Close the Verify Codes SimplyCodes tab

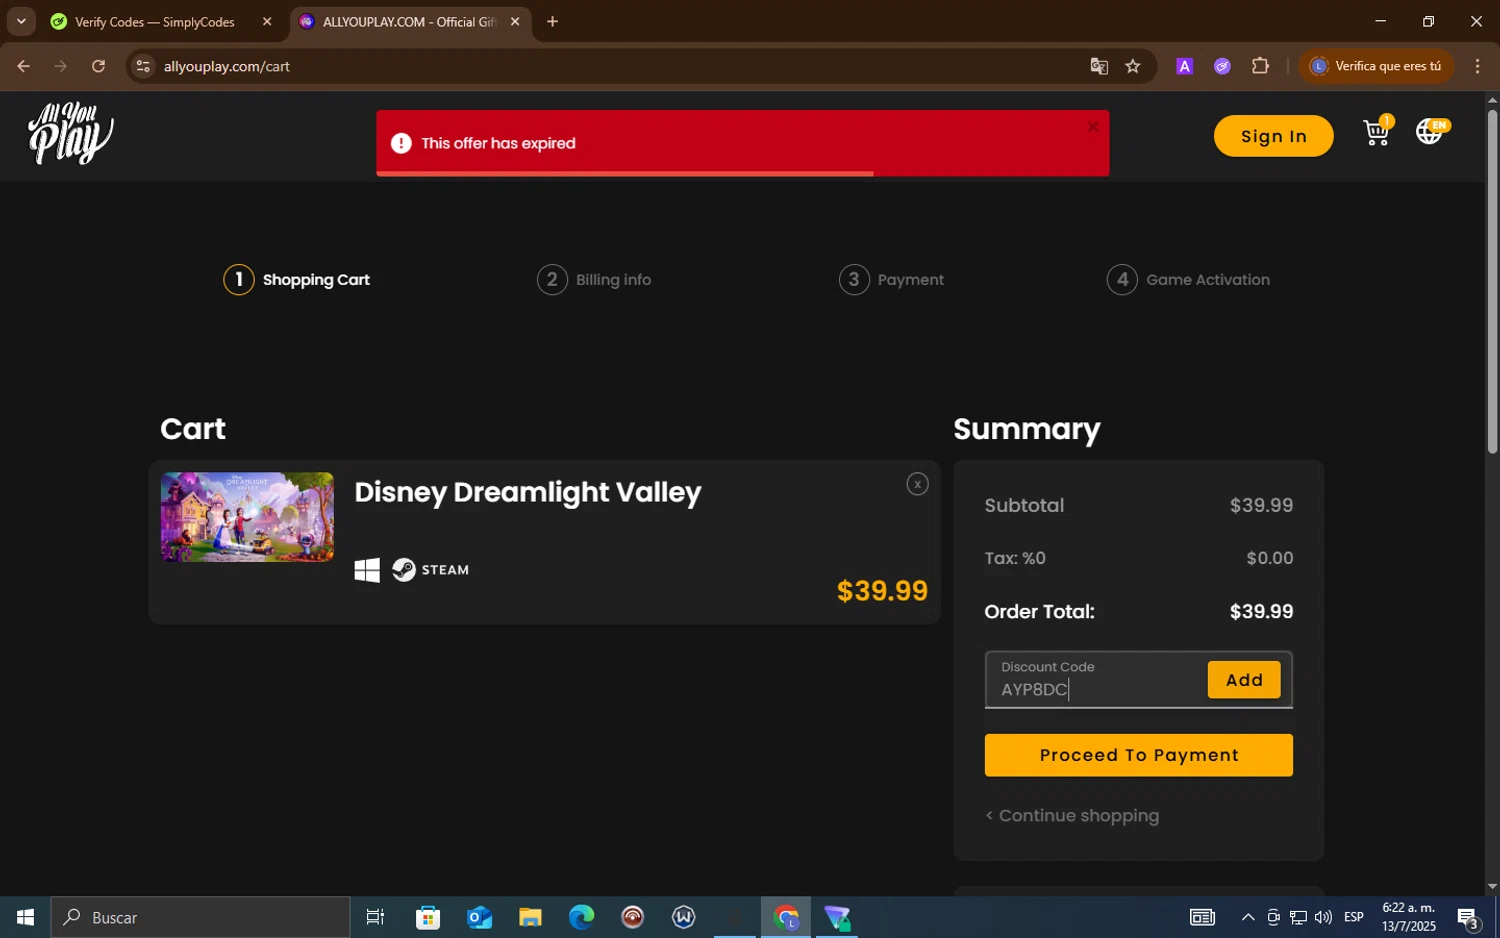click(x=267, y=22)
